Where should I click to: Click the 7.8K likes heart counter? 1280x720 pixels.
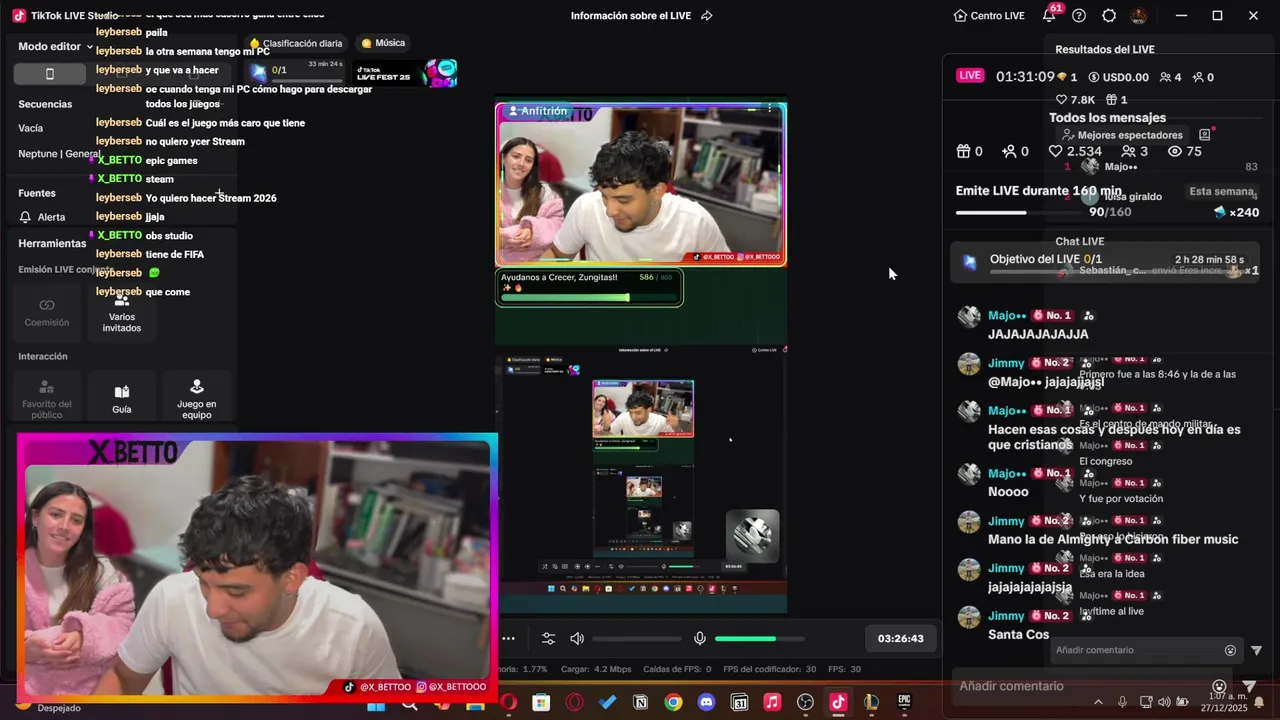pos(1076,100)
